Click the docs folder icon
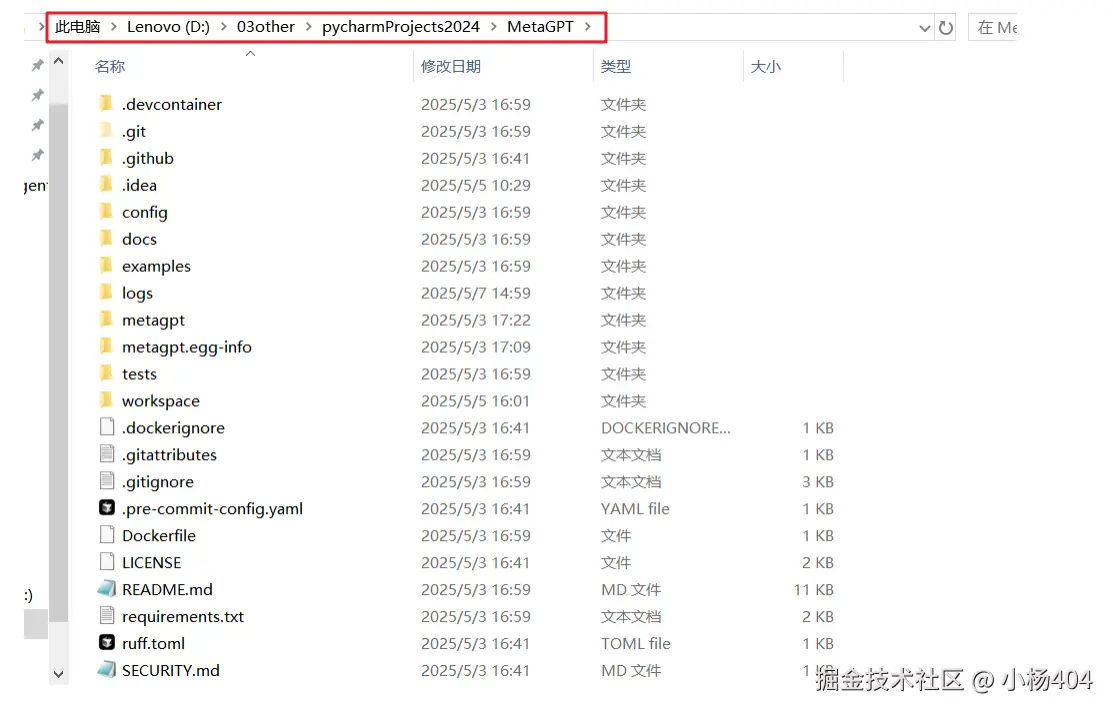The width and height of the screenshot is (1113, 714). (x=106, y=238)
